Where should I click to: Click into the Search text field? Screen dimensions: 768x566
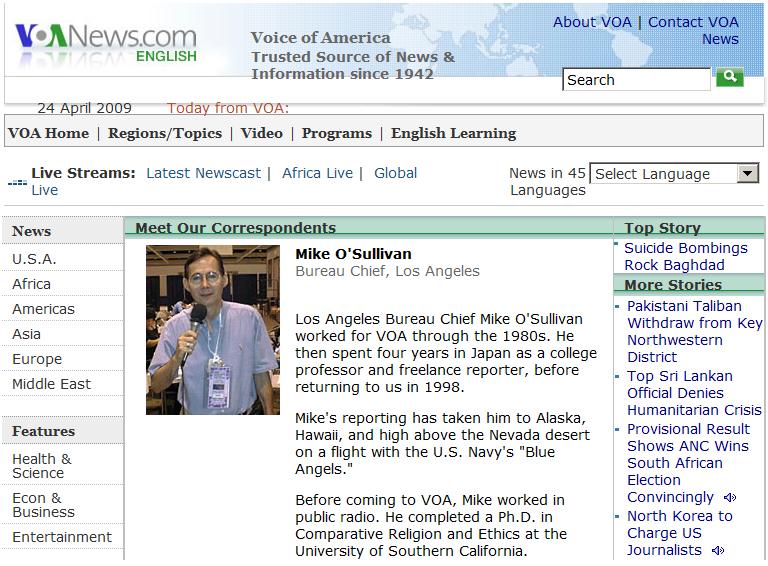[x=636, y=80]
